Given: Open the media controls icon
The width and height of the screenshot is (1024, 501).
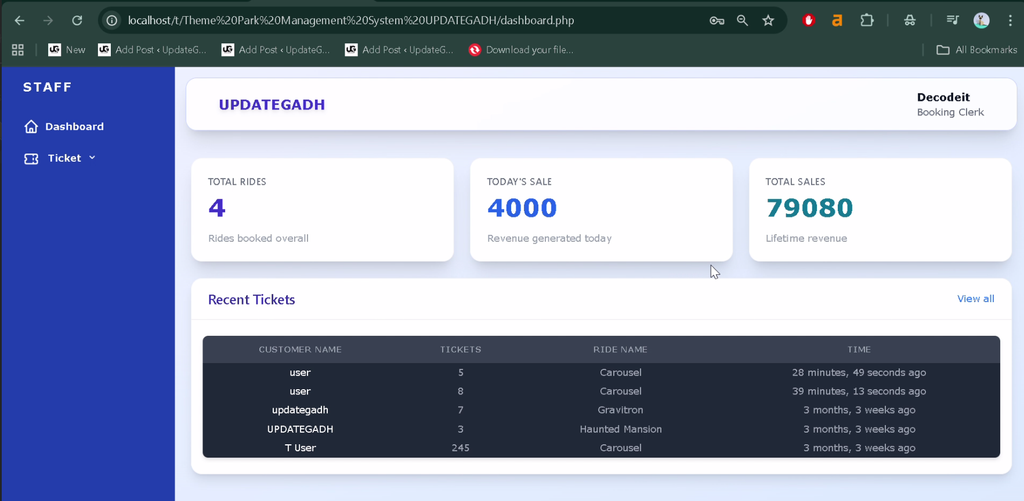Looking at the screenshot, I should 952,21.
